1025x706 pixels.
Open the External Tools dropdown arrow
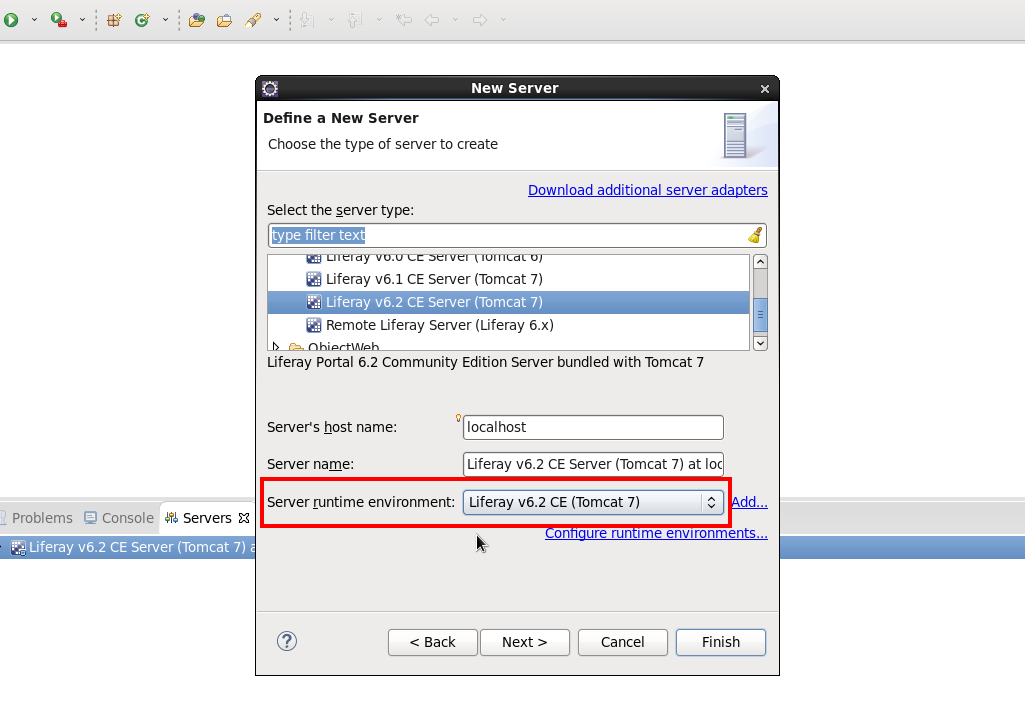pyautogui.click(x=82, y=20)
